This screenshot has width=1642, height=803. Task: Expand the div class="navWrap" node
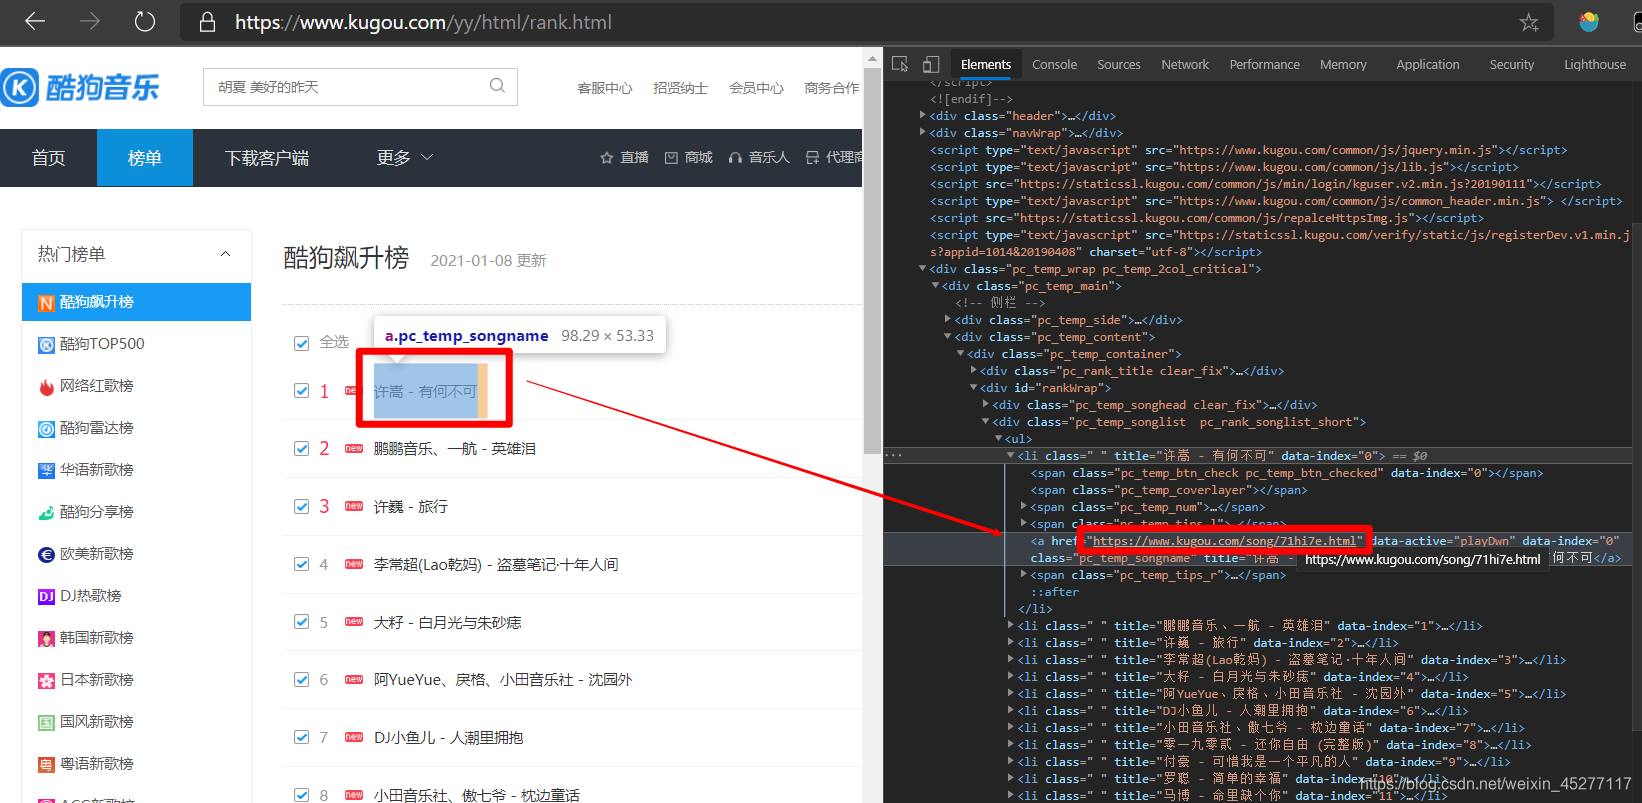click(922, 133)
